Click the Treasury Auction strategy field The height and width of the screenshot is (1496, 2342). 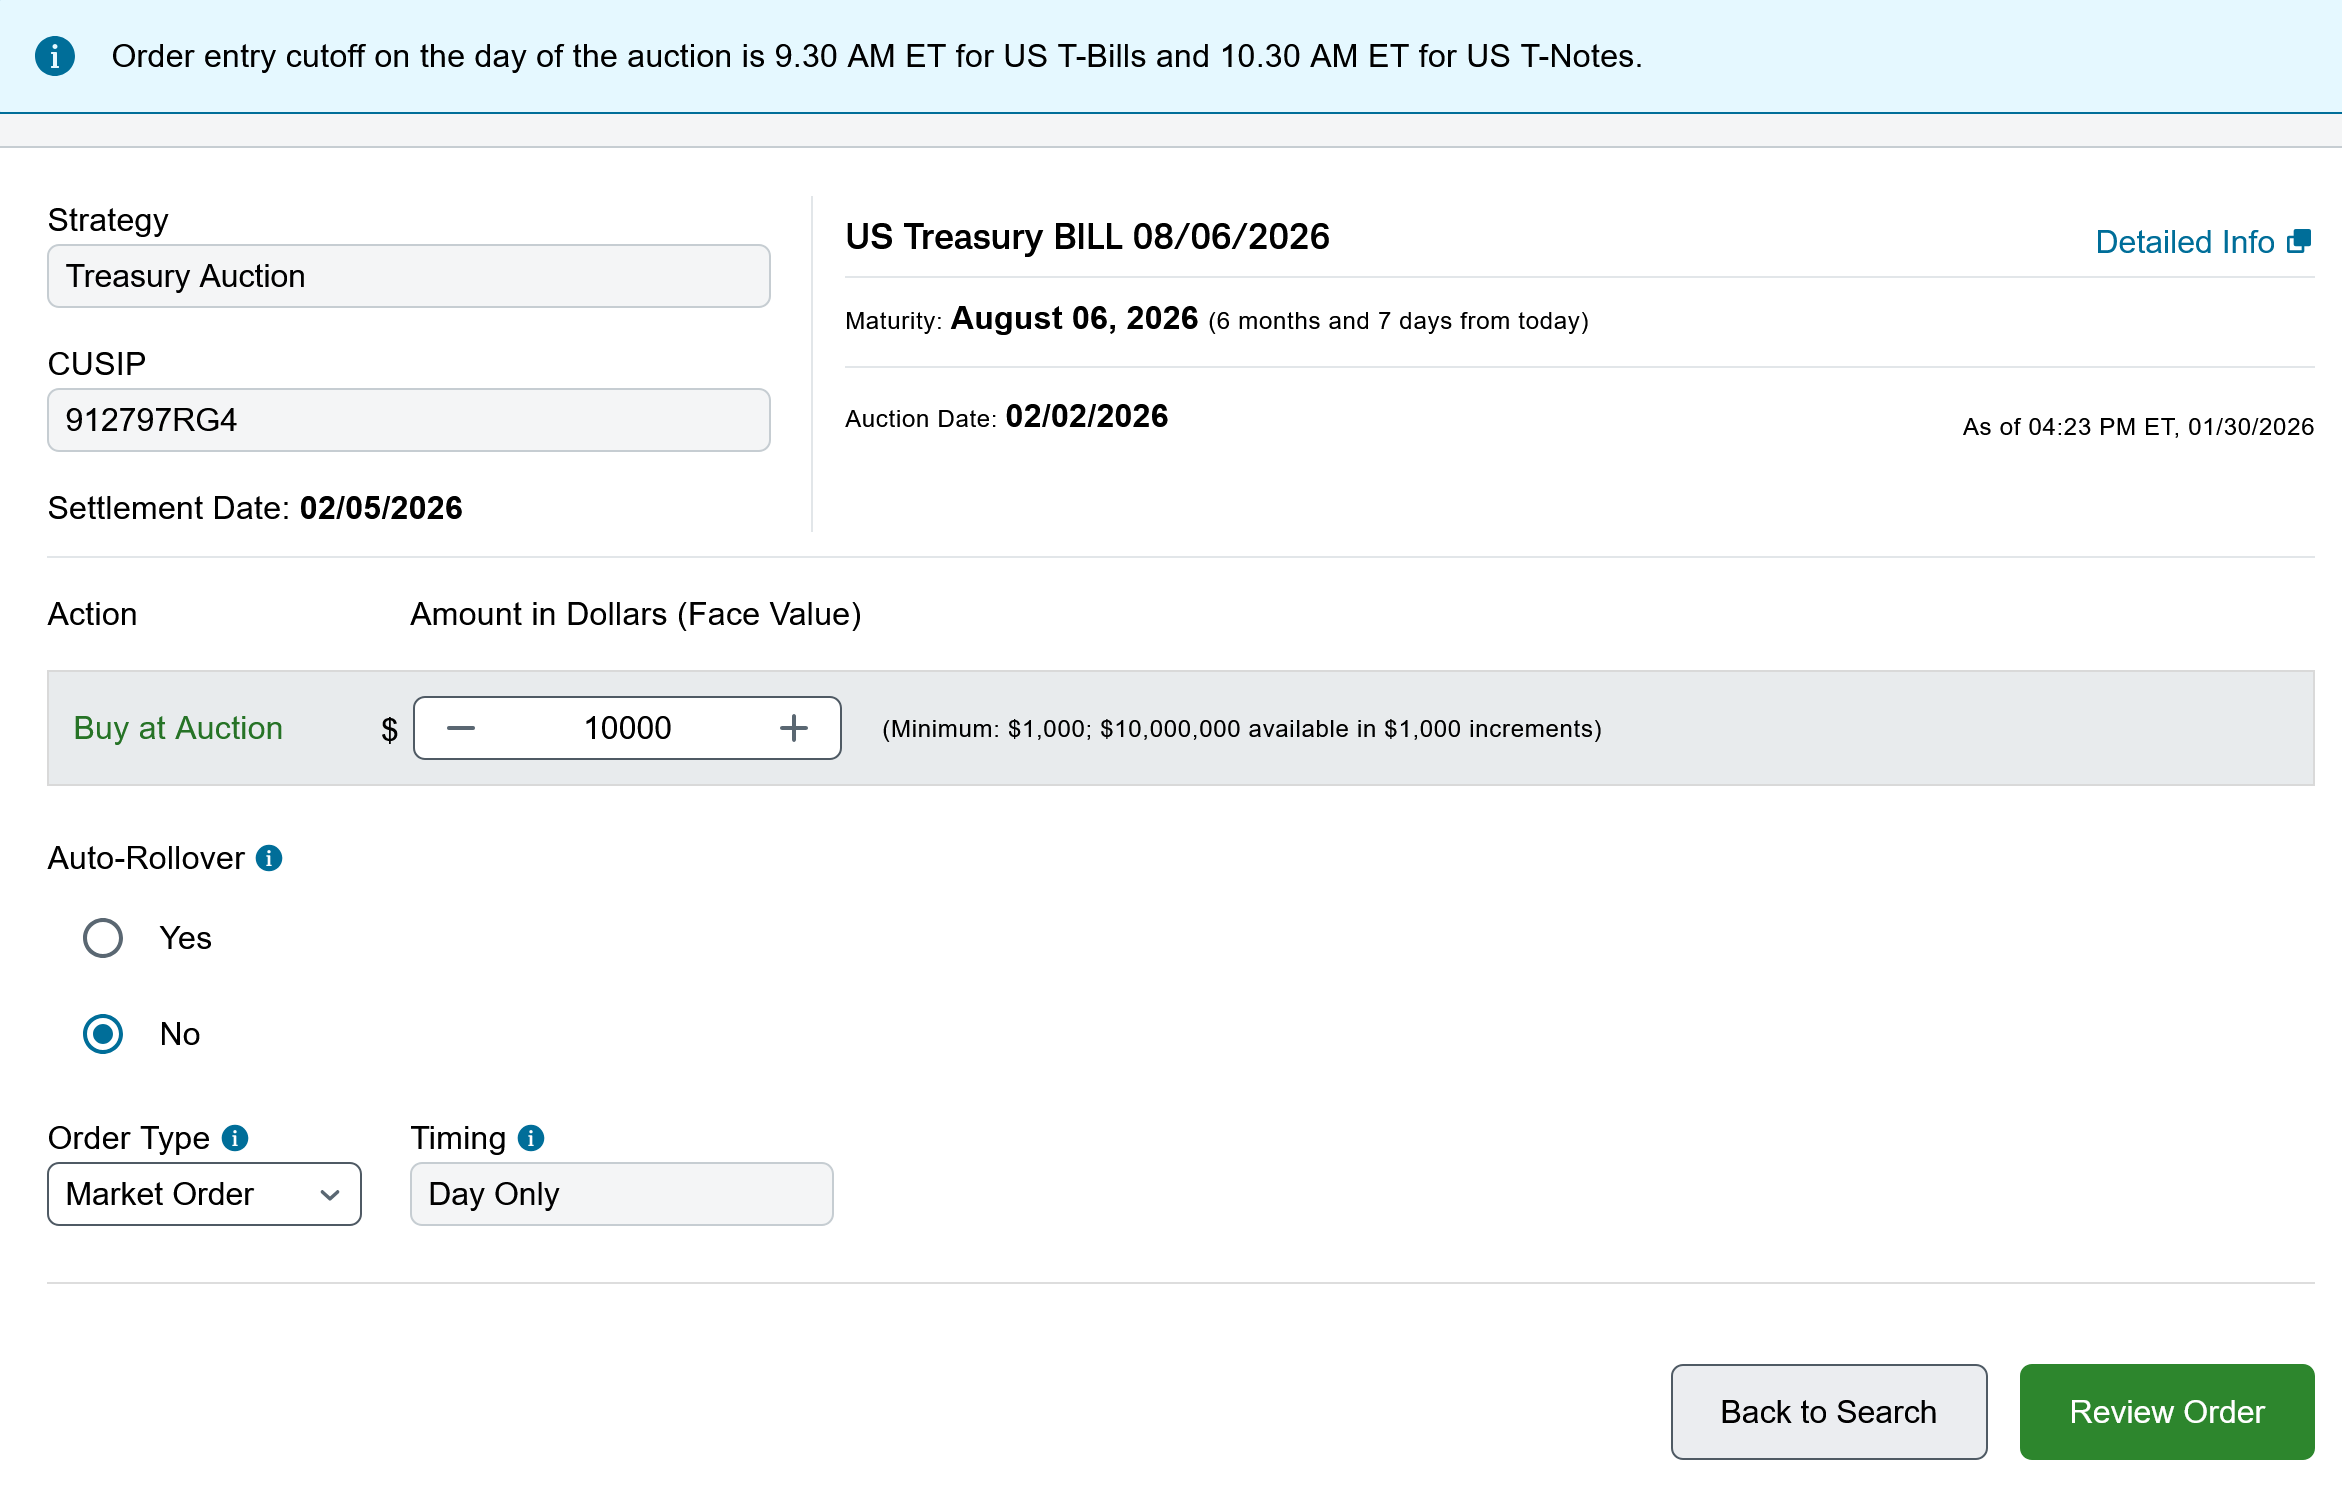pos(408,276)
